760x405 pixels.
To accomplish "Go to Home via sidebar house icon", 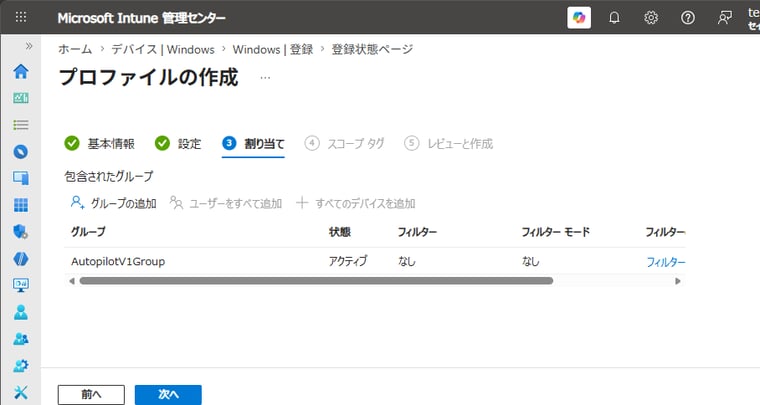I will [21, 72].
